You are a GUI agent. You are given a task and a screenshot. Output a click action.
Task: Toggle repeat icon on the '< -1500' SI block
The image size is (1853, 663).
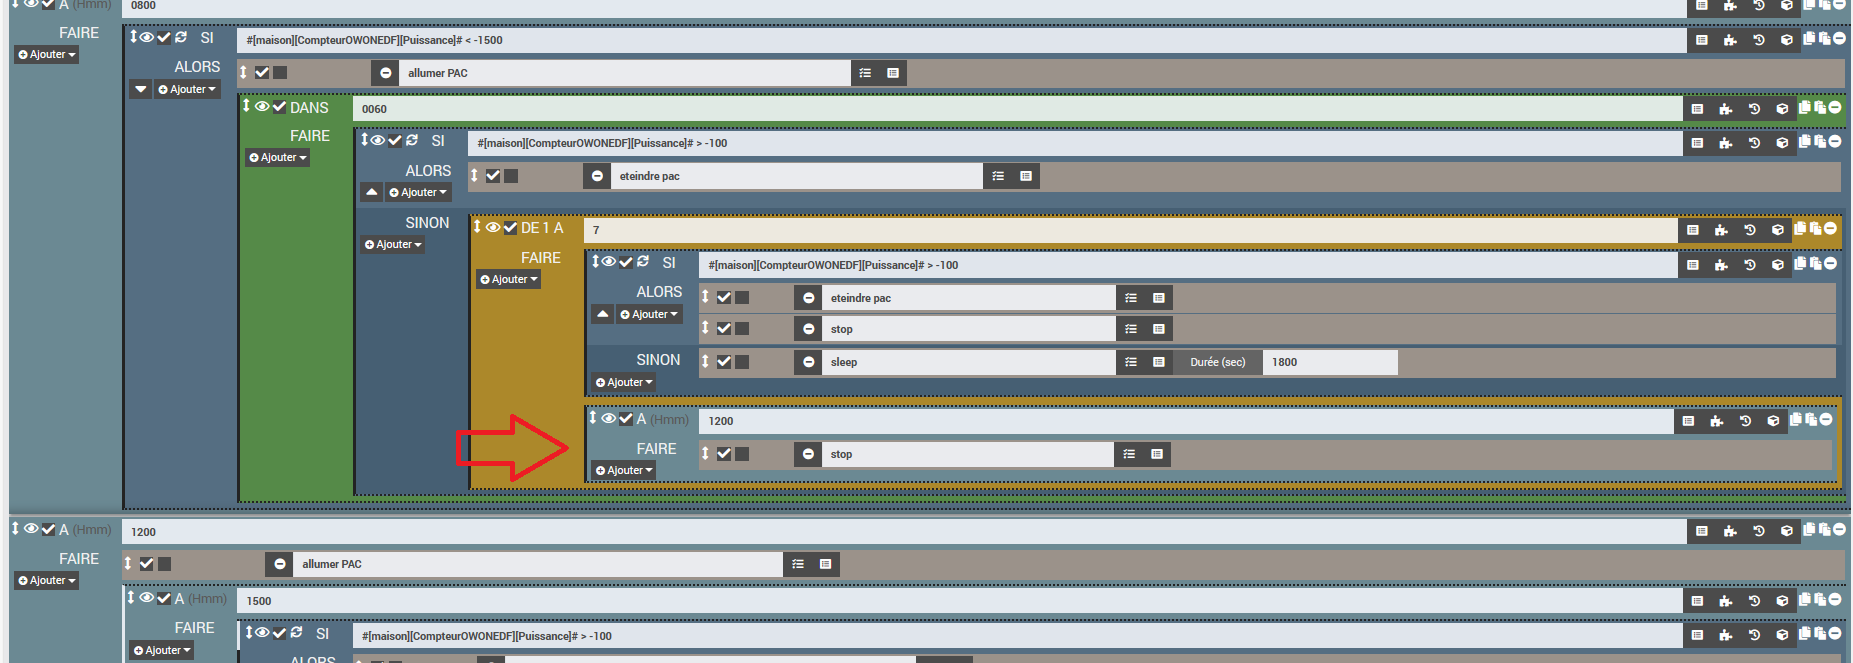(181, 37)
